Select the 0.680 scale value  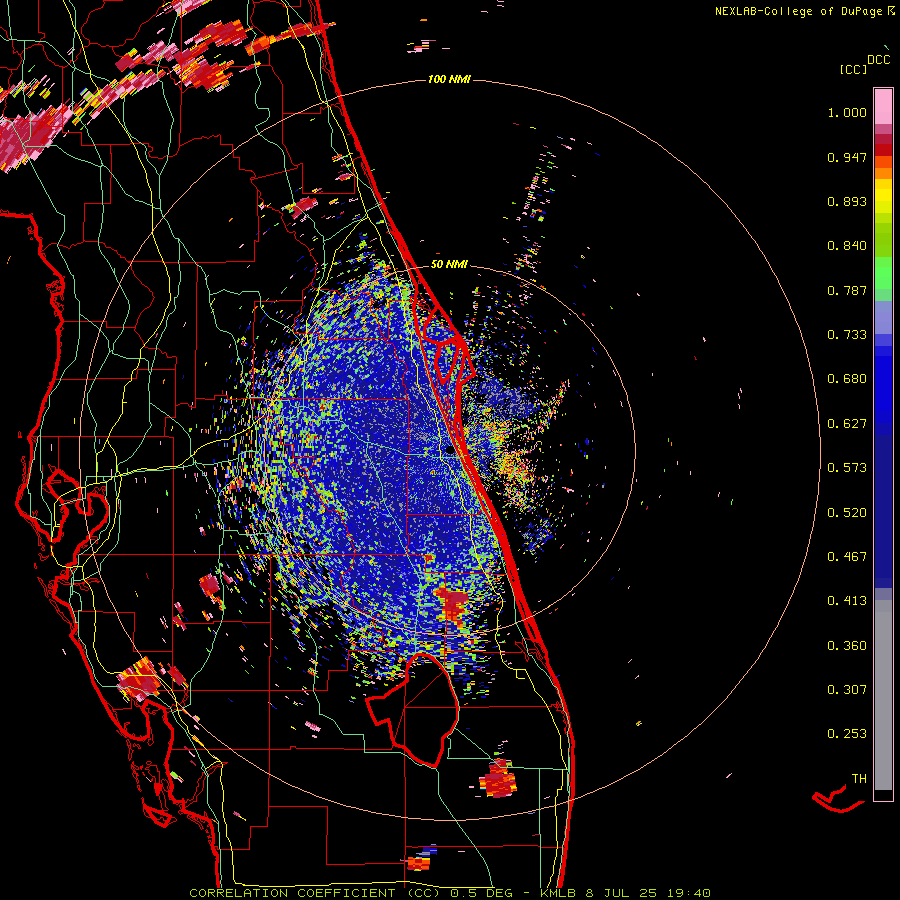pos(847,379)
